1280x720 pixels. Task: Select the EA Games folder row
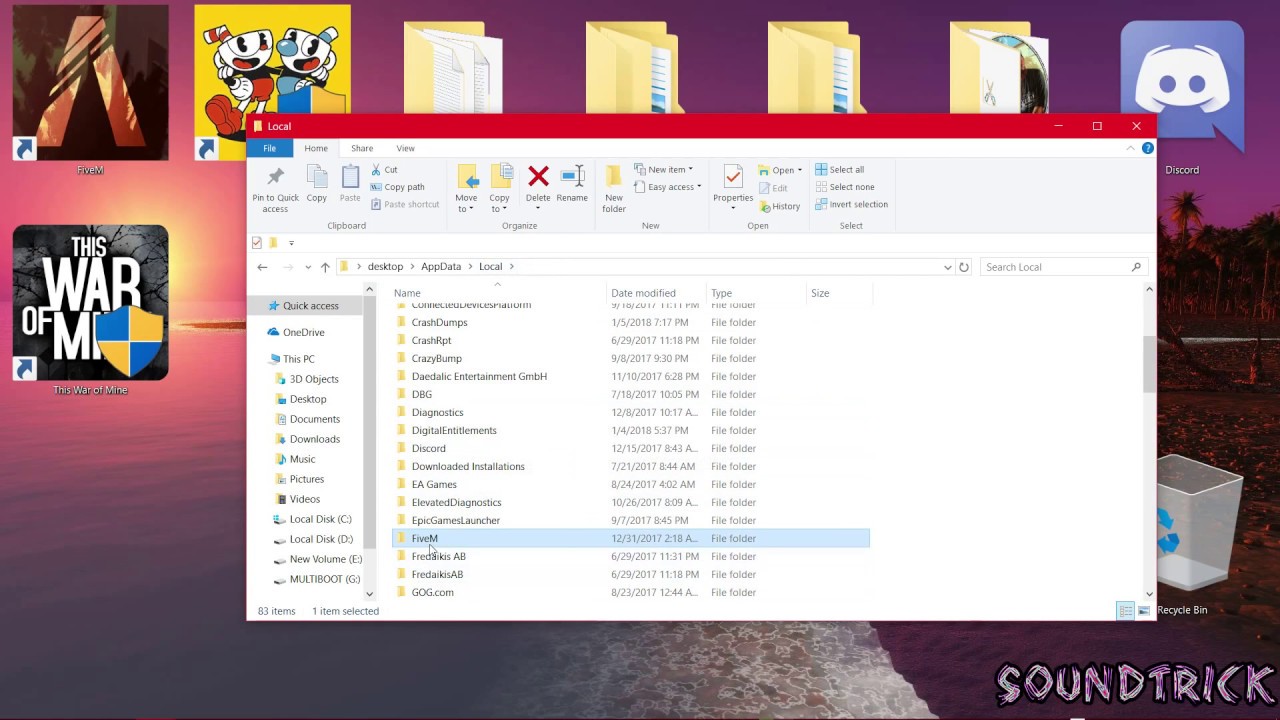(631, 484)
